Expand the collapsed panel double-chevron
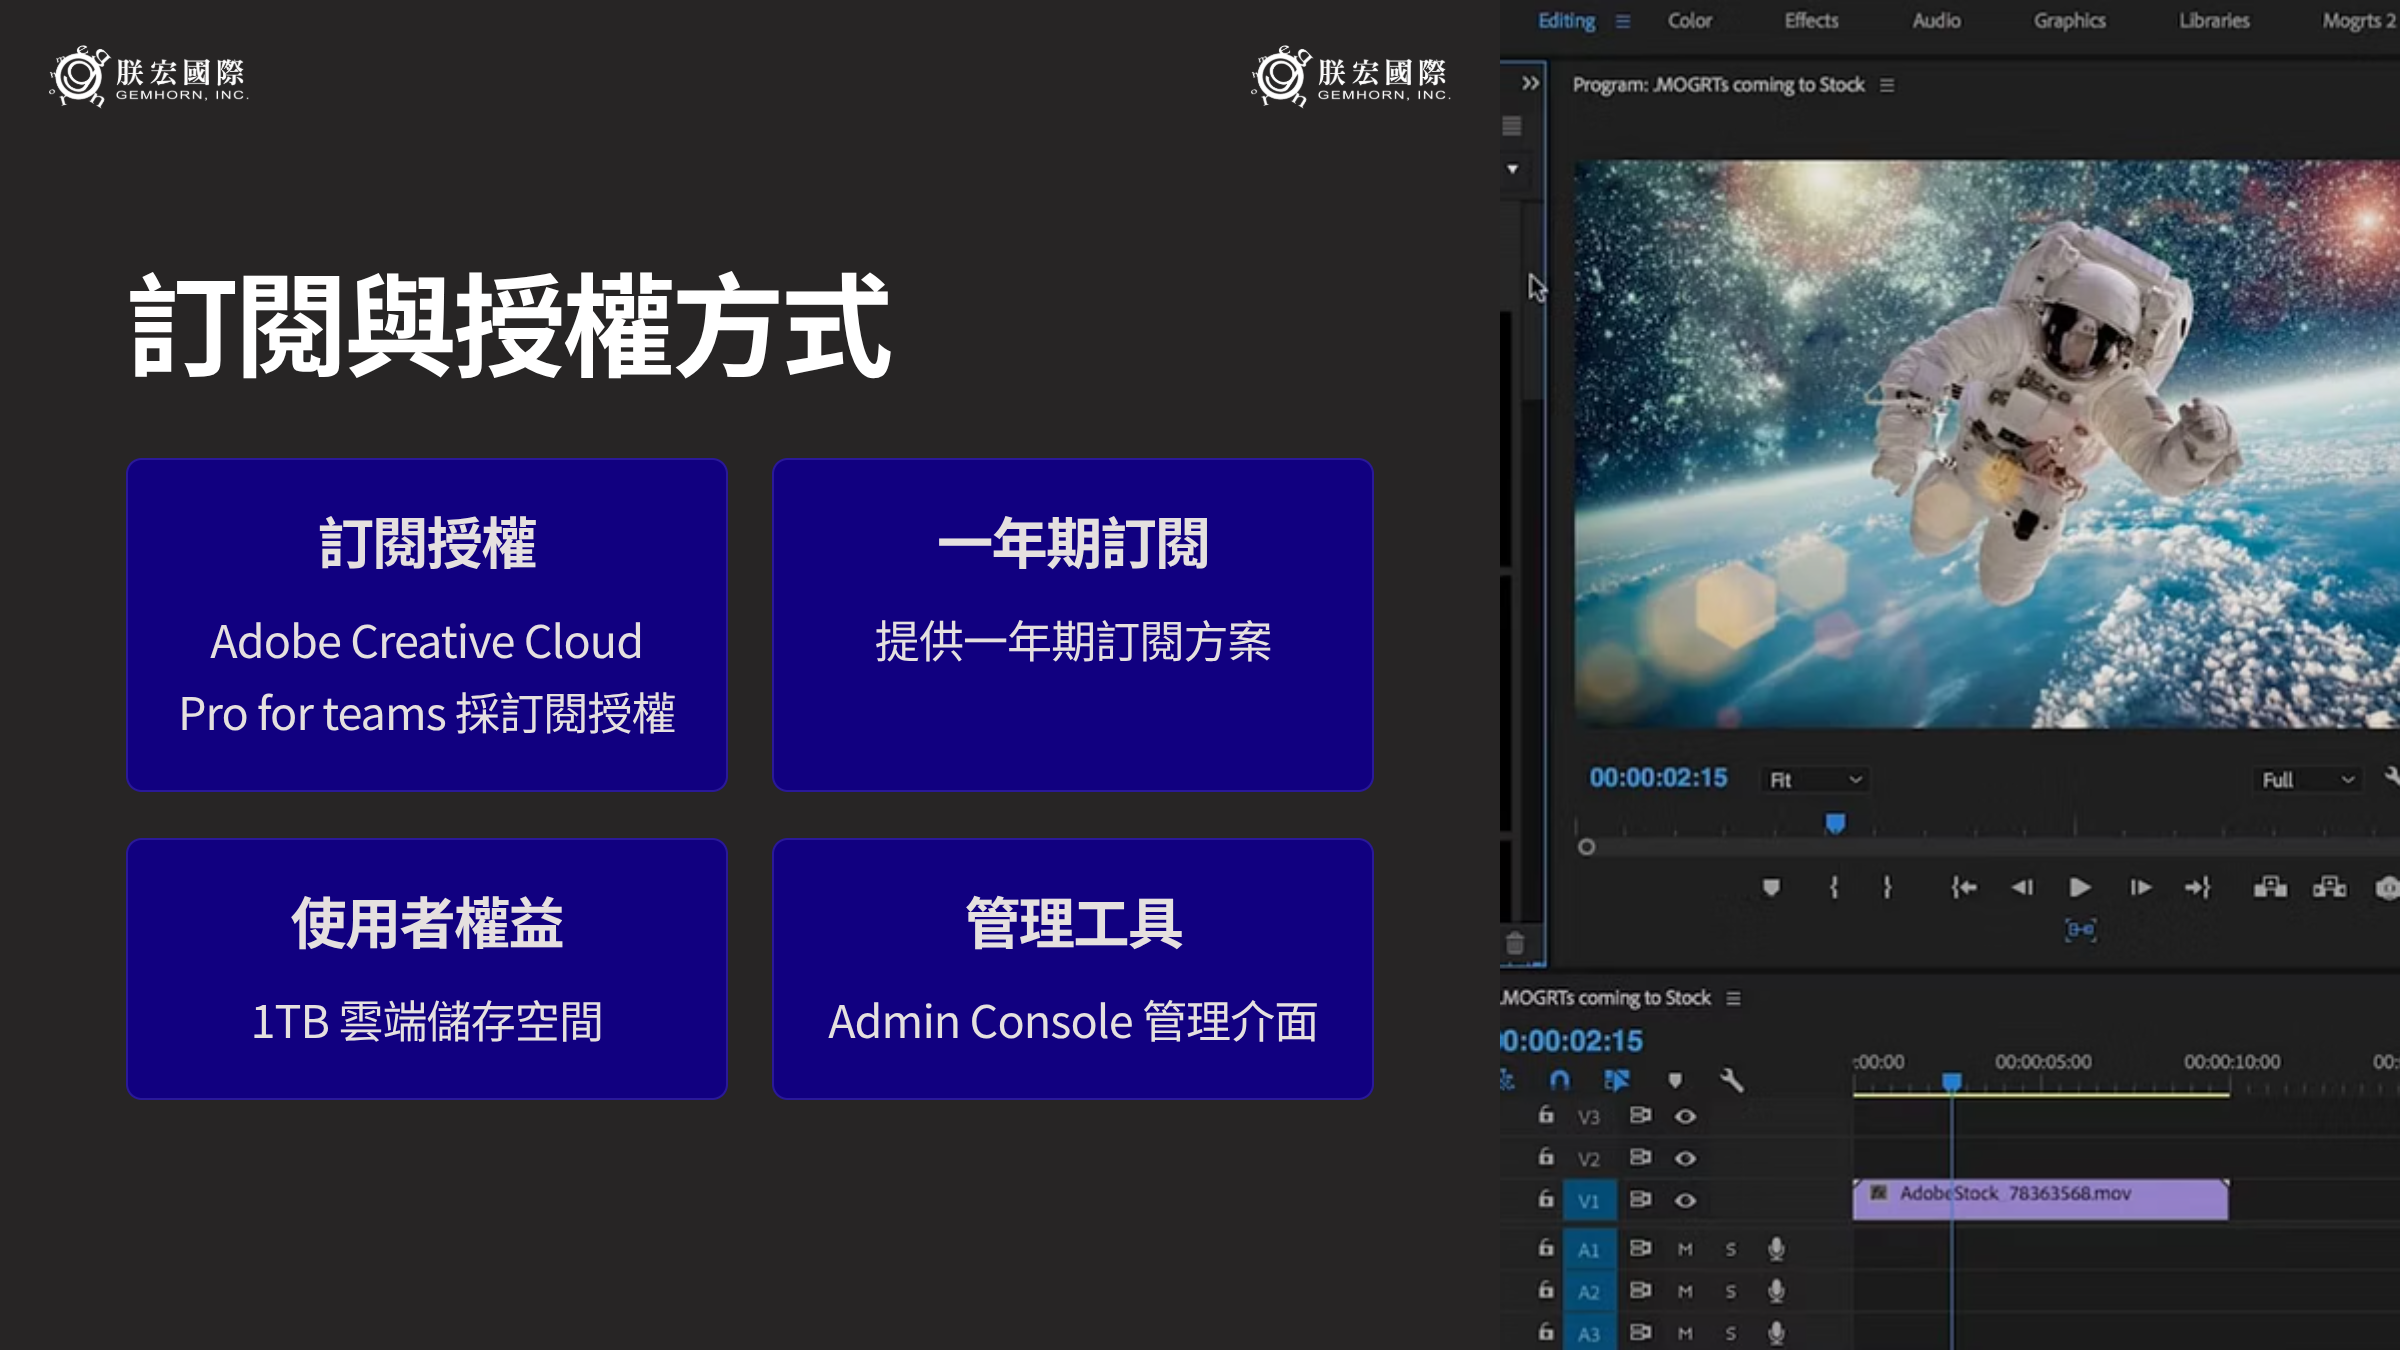Viewport: 2400px width, 1350px height. pyautogui.click(x=1530, y=83)
